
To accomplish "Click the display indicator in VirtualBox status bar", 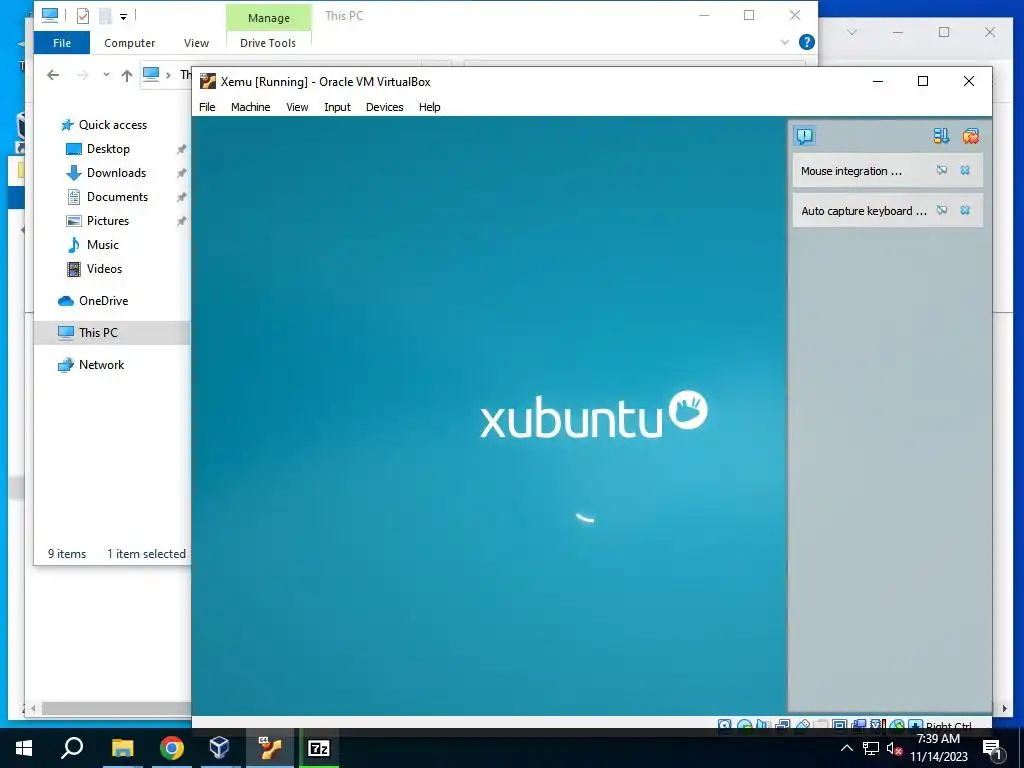I will point(839,724).
